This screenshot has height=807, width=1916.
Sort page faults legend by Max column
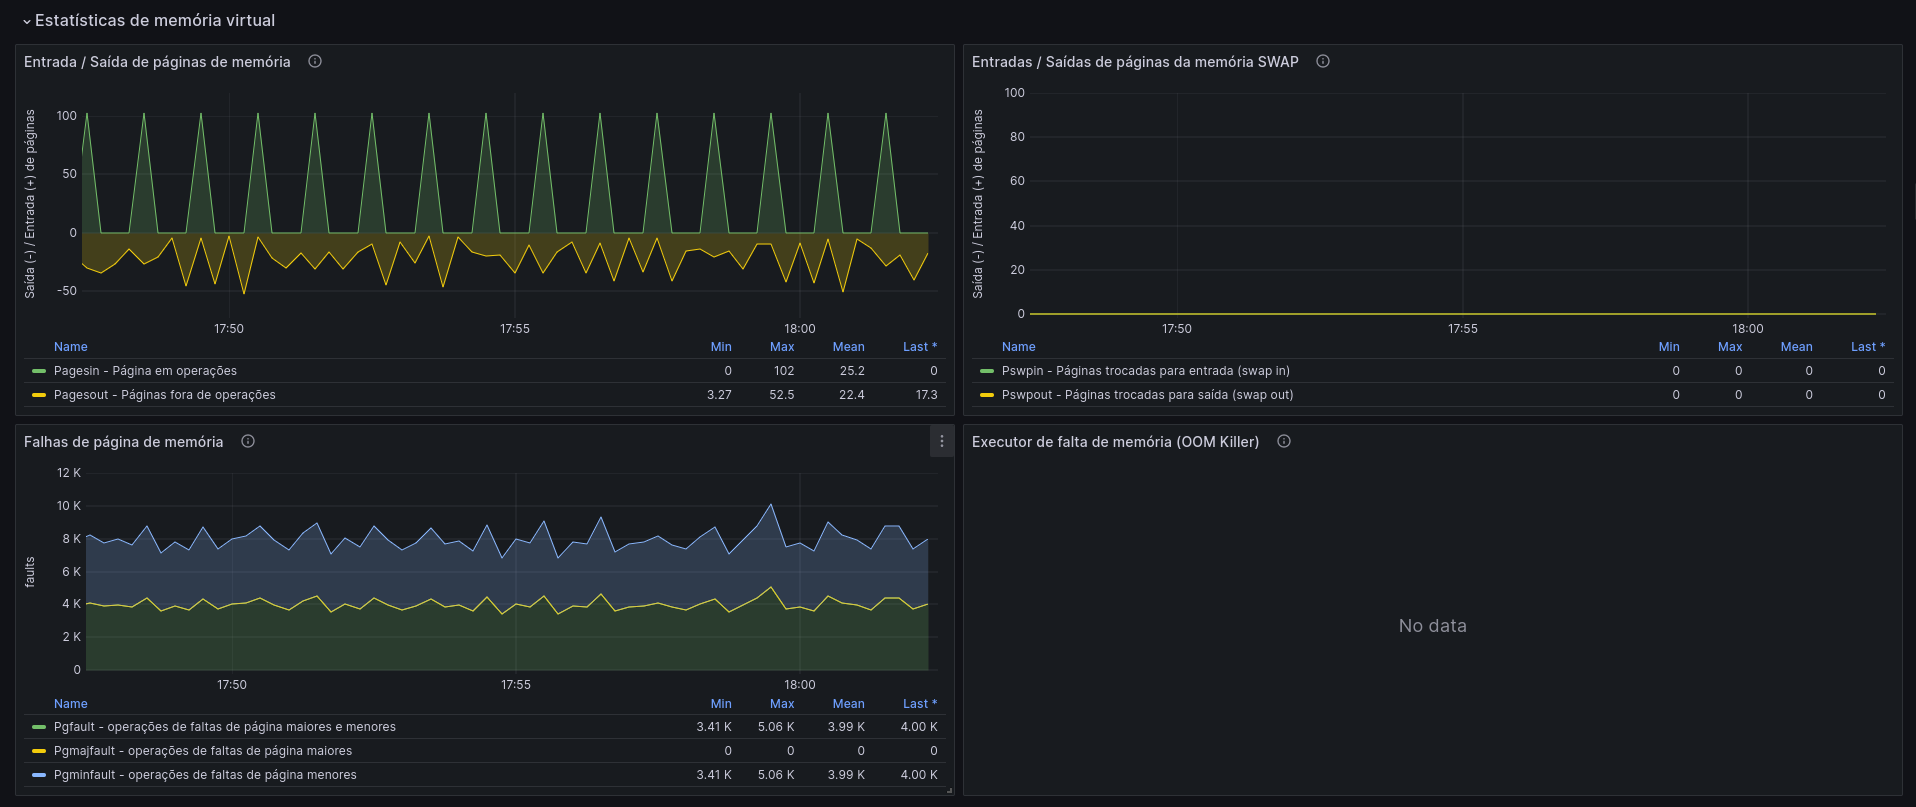pyautogui.click(x=782, y=704)
